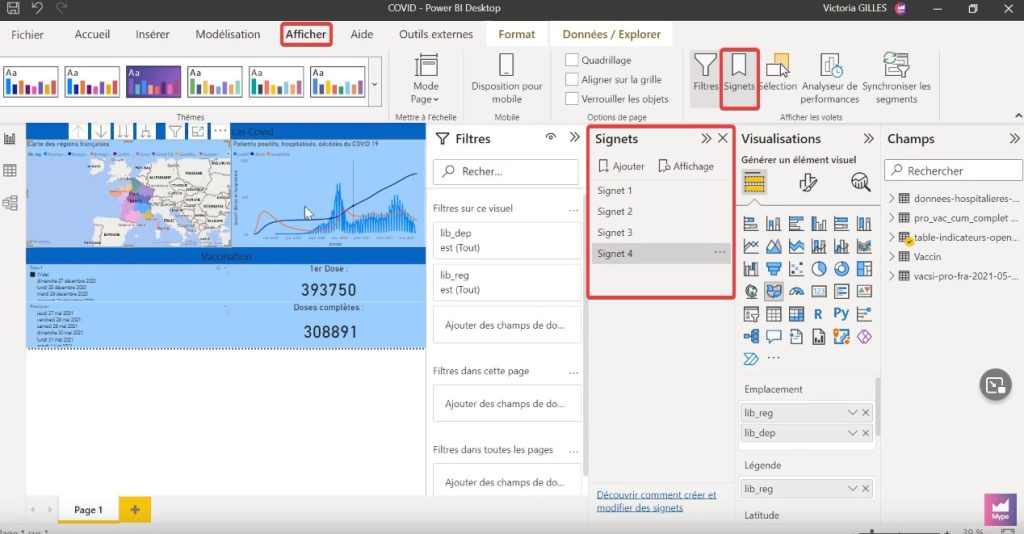1024x534 pixels.
Task: Select the Q&A speech bubble visual
Action: click(x=773, y=337)
